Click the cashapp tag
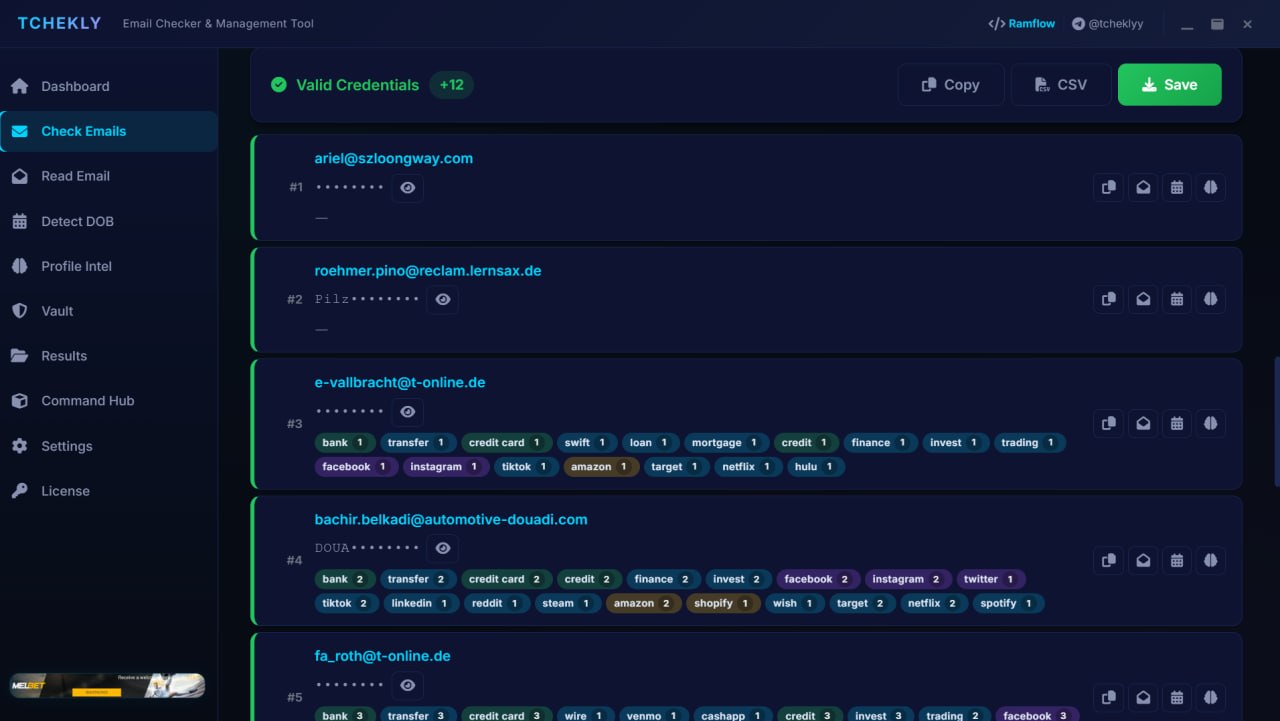Image resolution: width=1280 pixels, height=721 pixels. click(x=732, y=714)
